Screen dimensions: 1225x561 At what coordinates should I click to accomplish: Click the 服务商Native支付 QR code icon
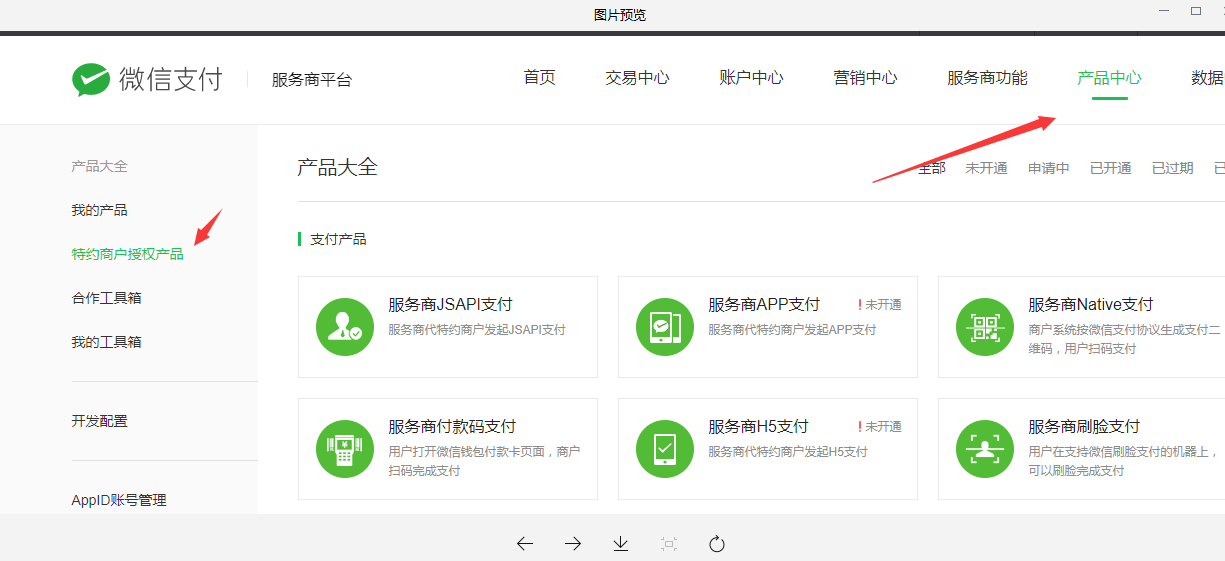coord(985,327)
